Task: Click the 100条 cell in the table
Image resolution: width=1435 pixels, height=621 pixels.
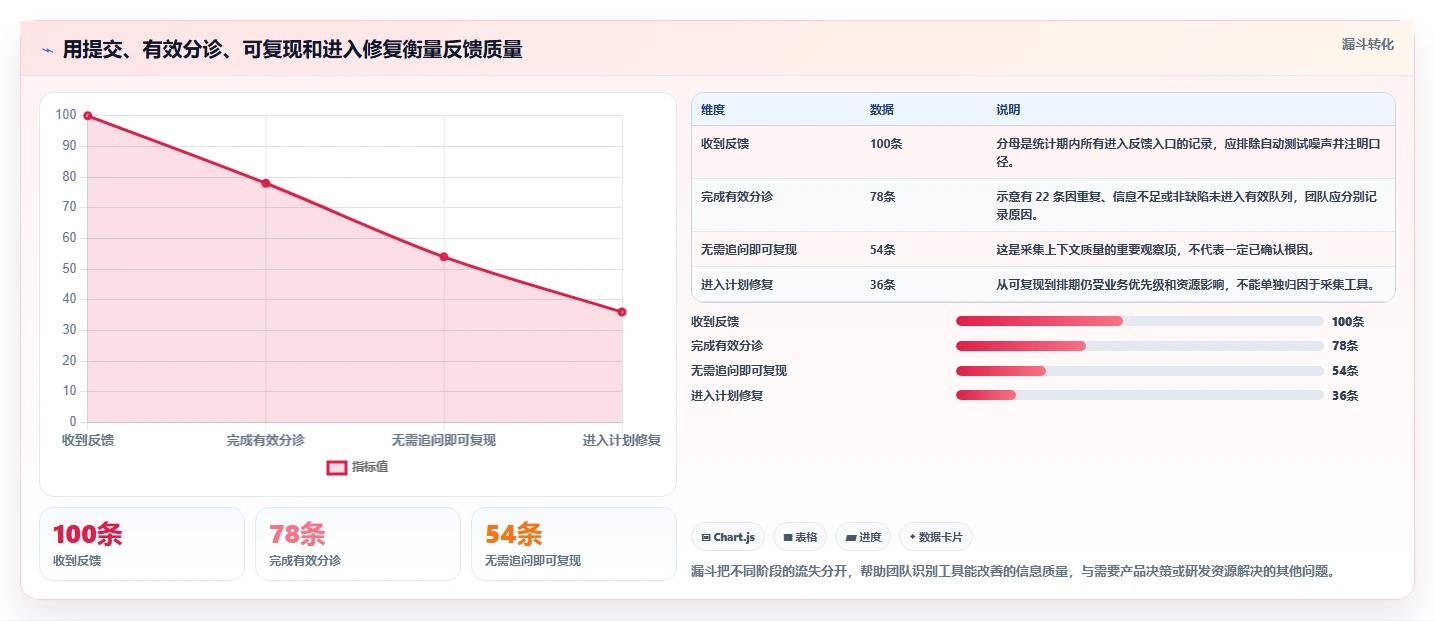Action: coord(886,144)
